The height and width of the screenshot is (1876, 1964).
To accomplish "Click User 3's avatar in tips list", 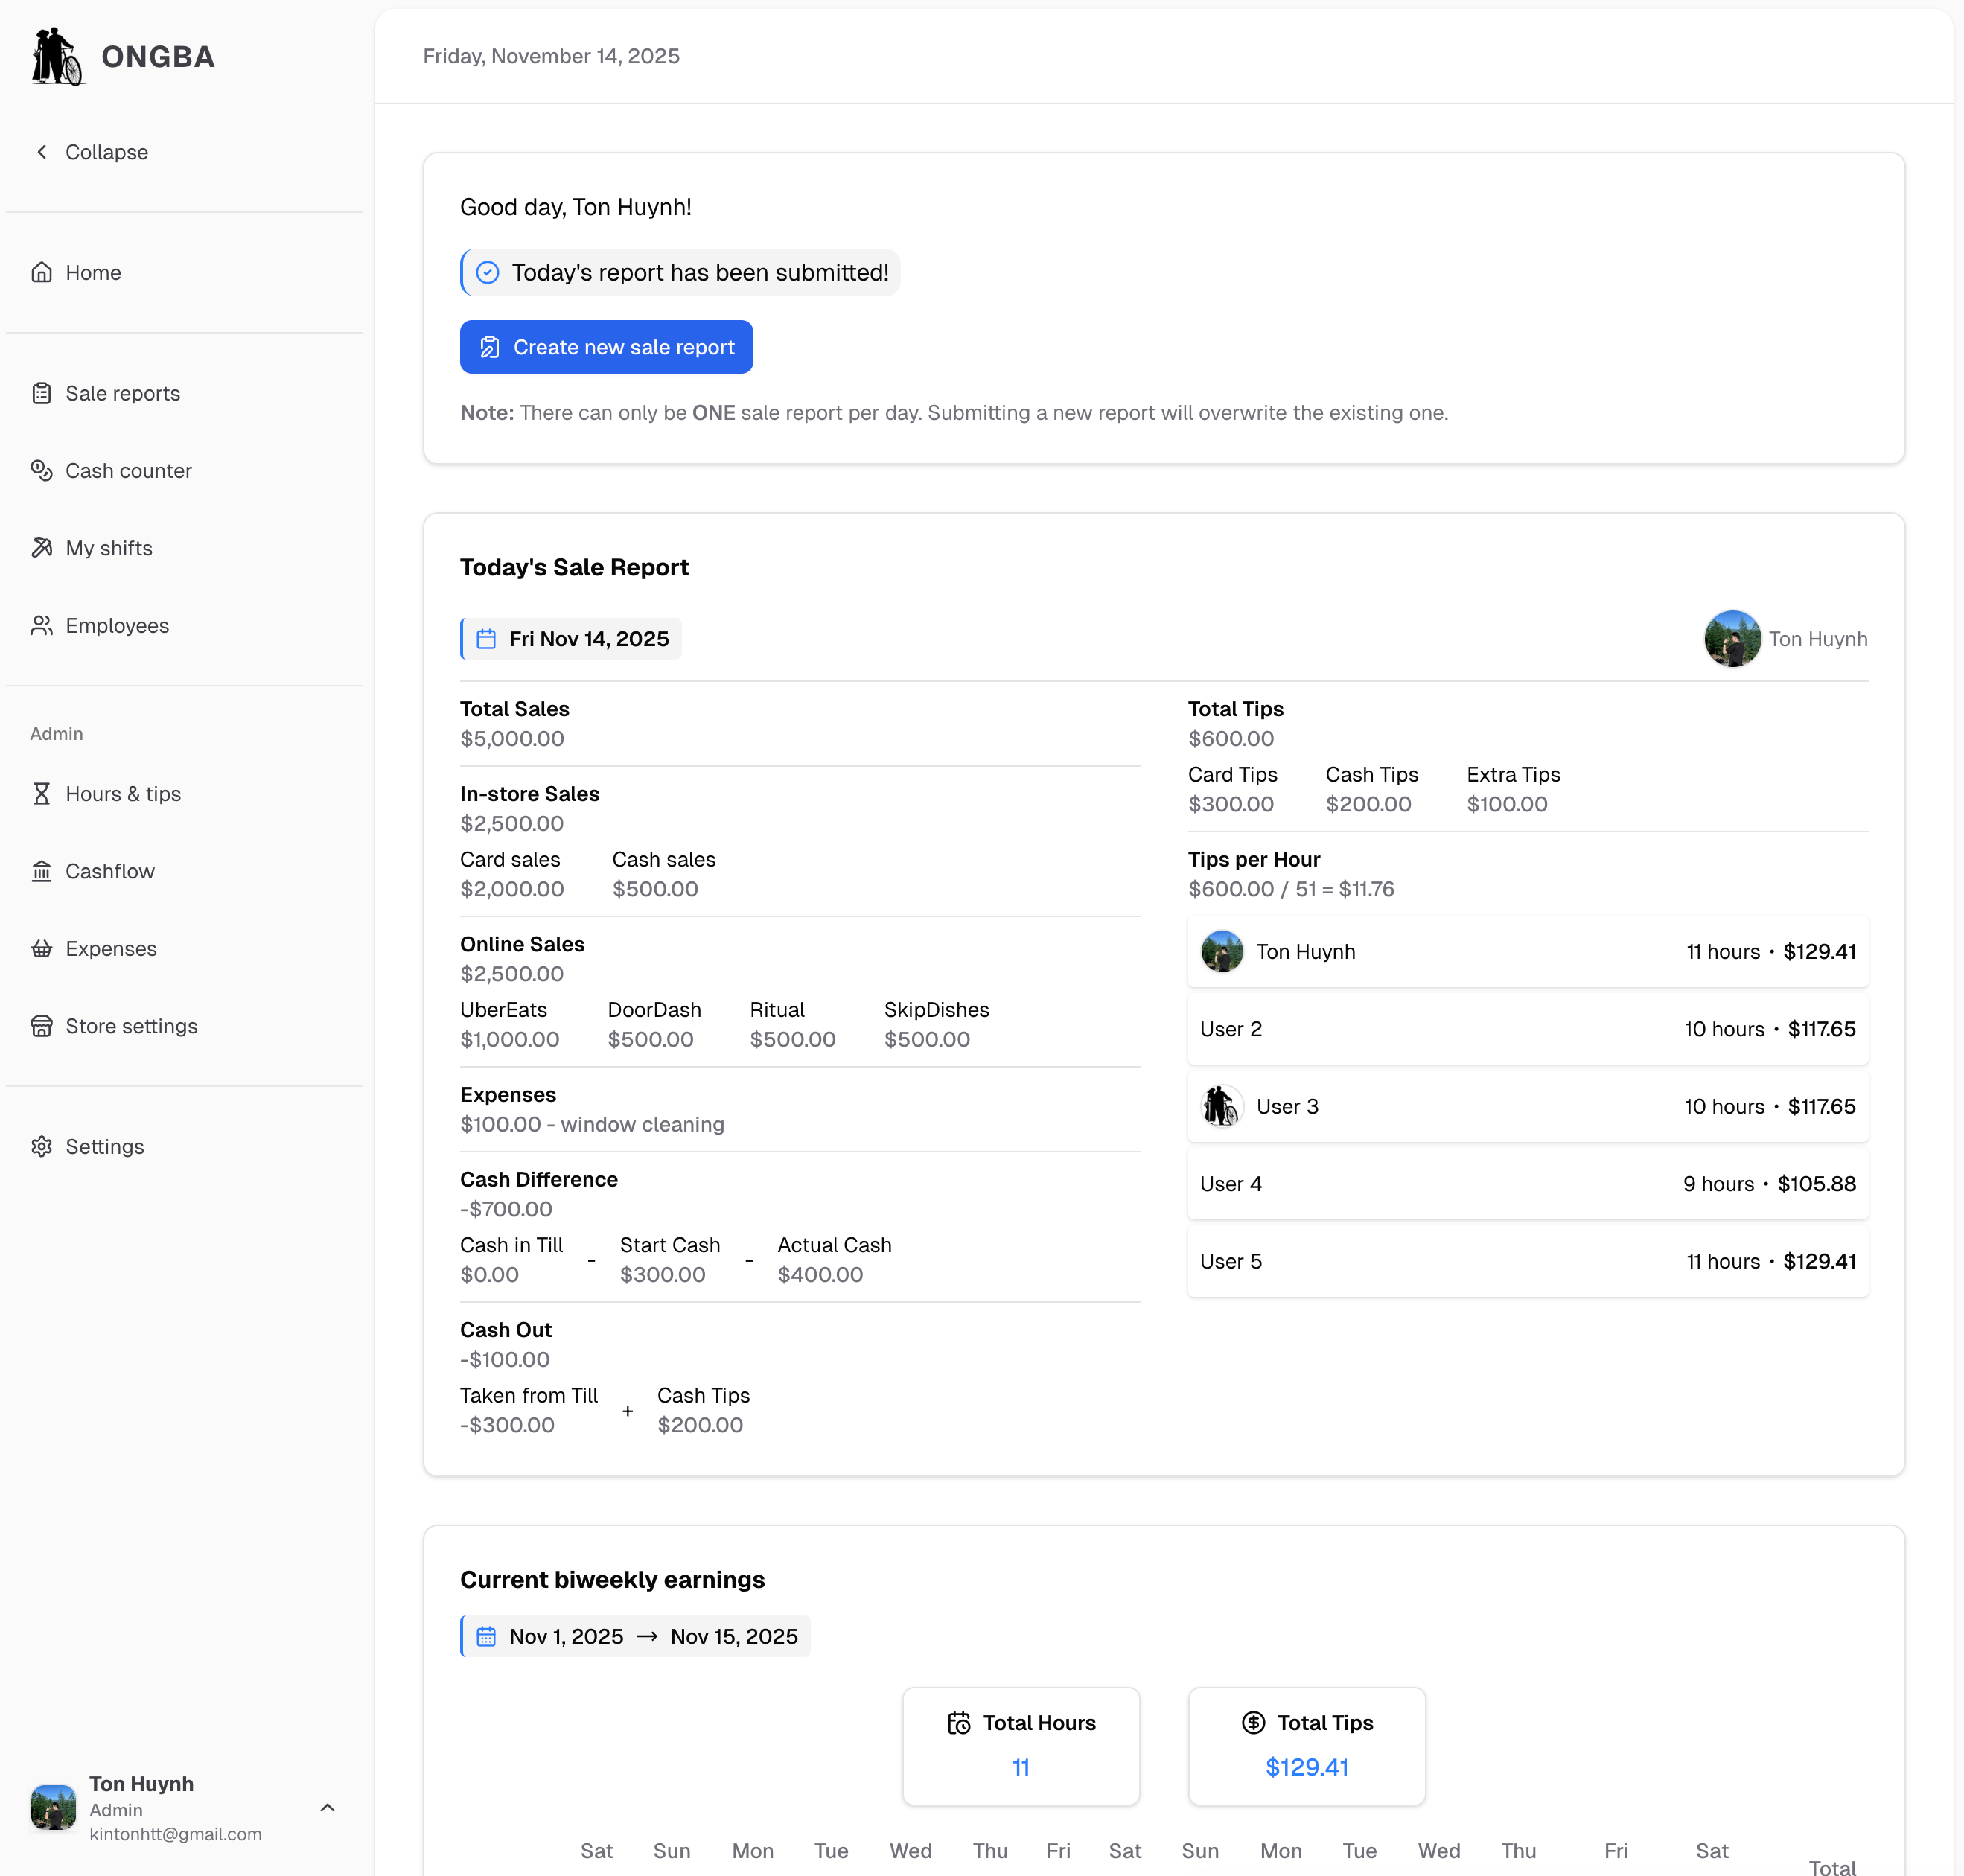I will pos(1221,1106).
